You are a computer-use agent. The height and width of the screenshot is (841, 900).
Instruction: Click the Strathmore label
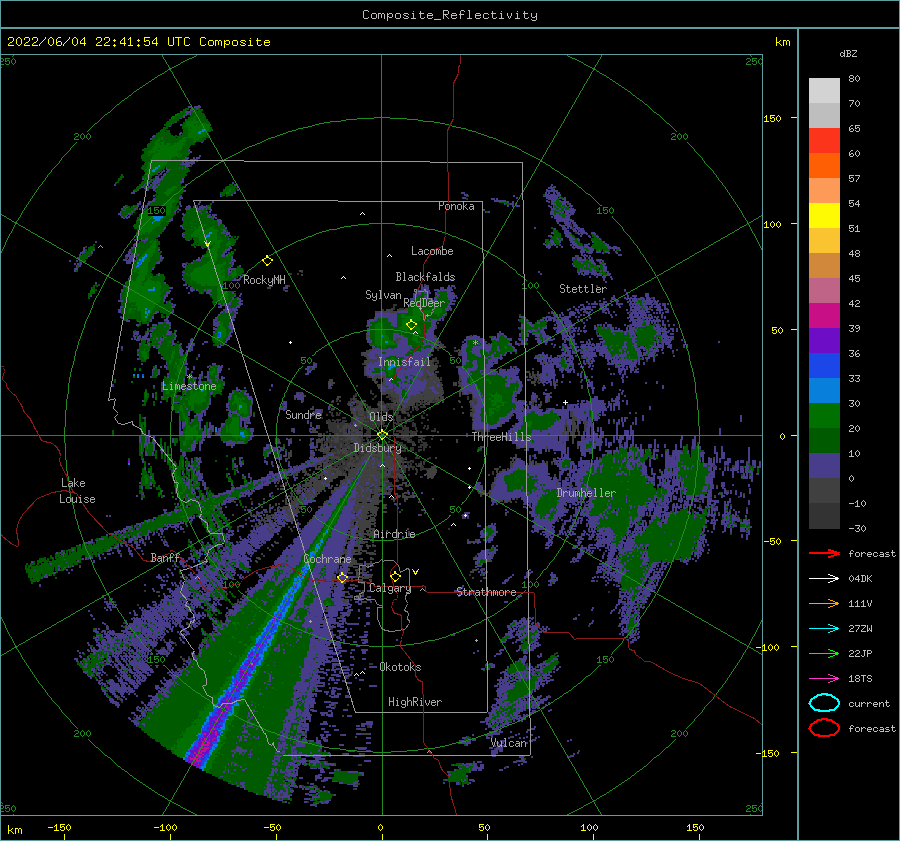(x=486, y=592)
